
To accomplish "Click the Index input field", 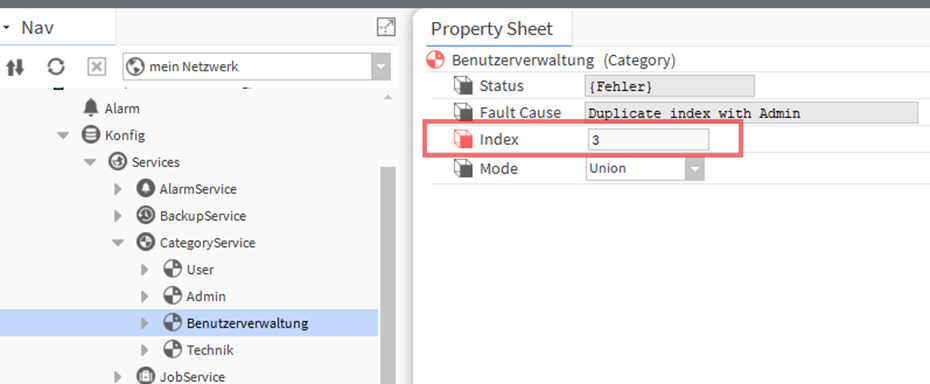I will 648,140.
